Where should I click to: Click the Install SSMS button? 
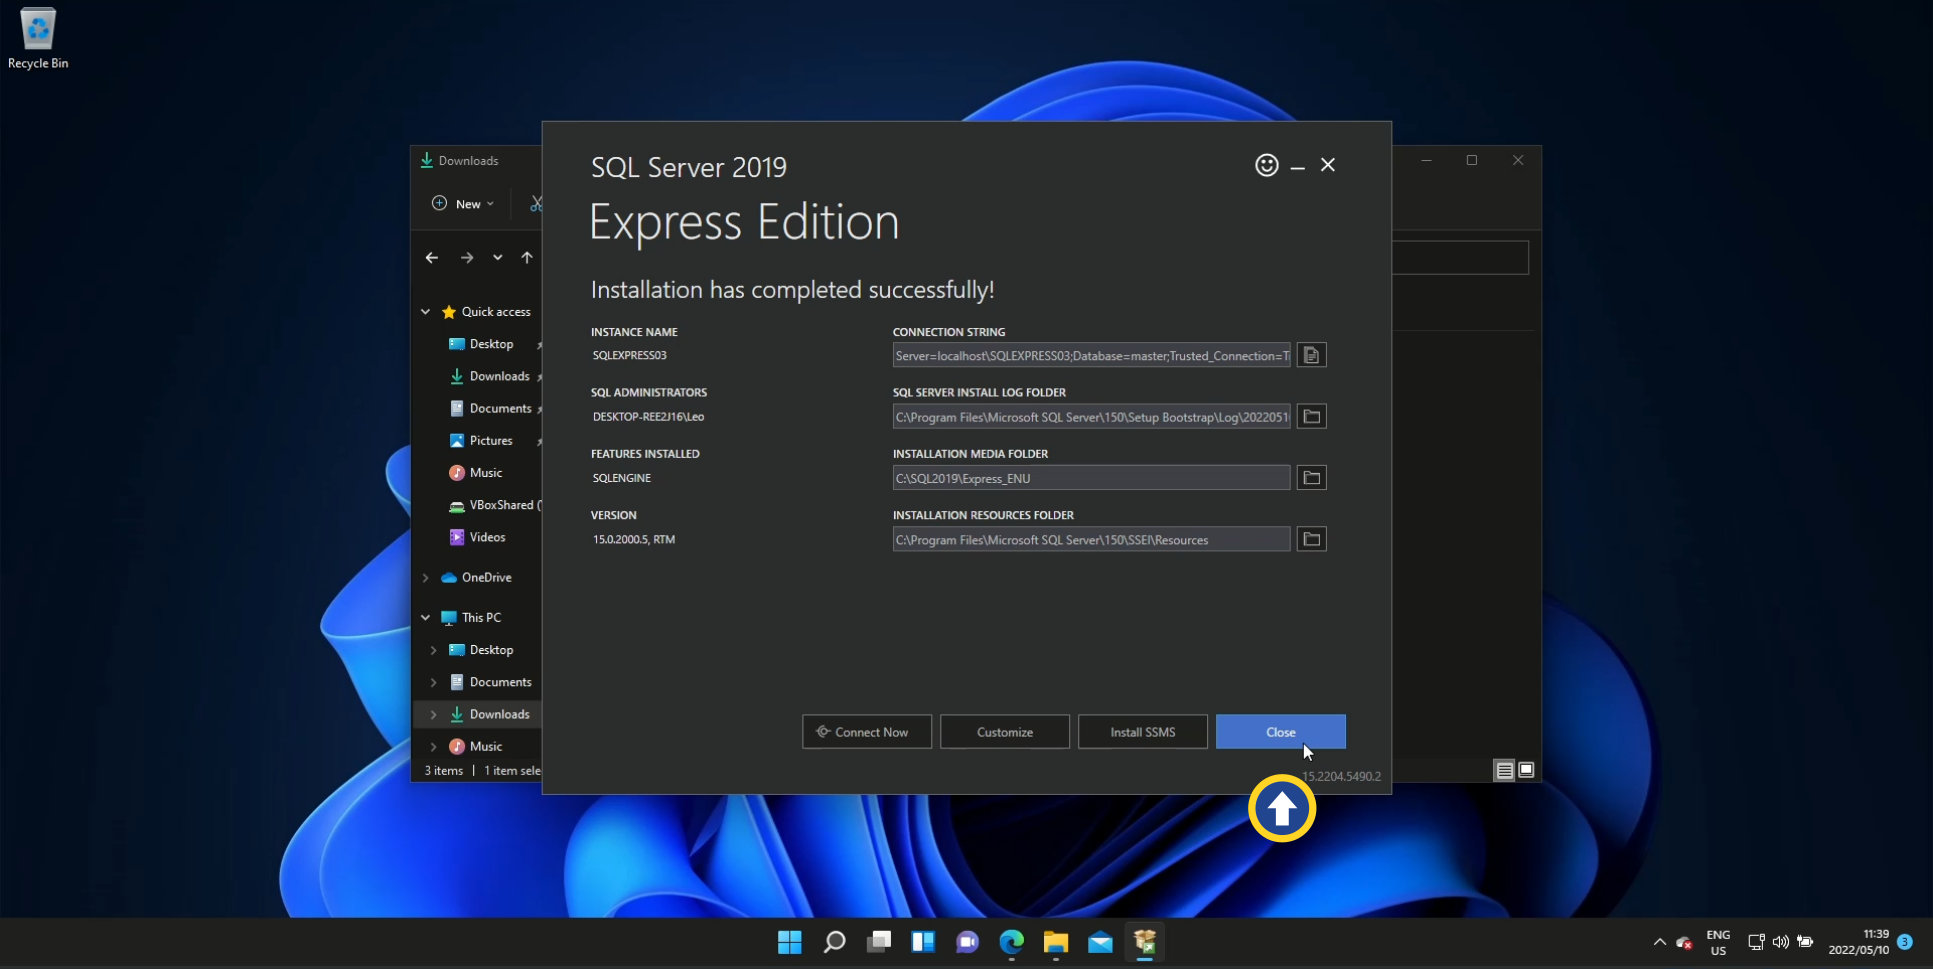click(1143, 732)
